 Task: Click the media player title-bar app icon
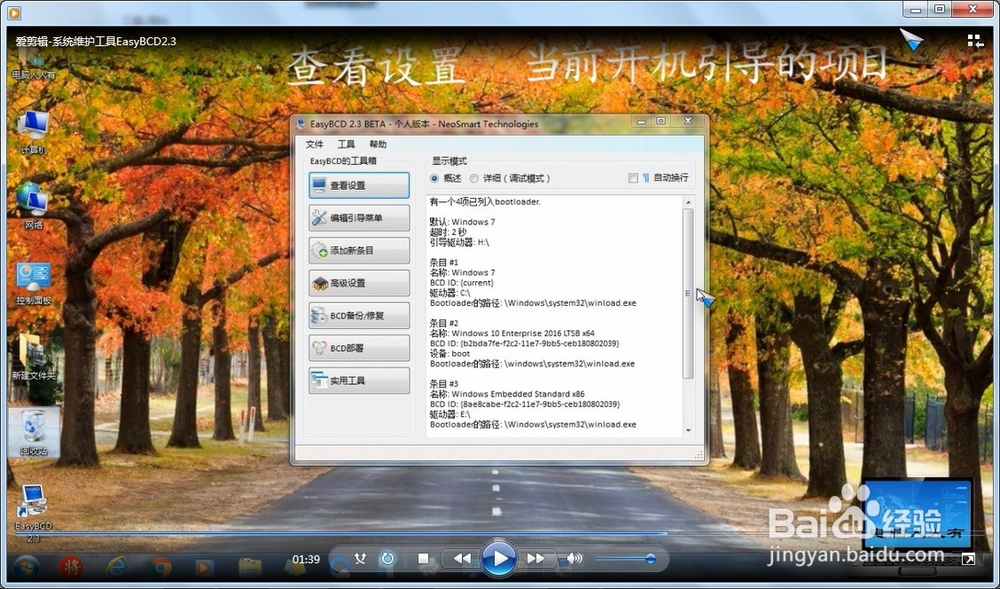[x=13, y=11]
